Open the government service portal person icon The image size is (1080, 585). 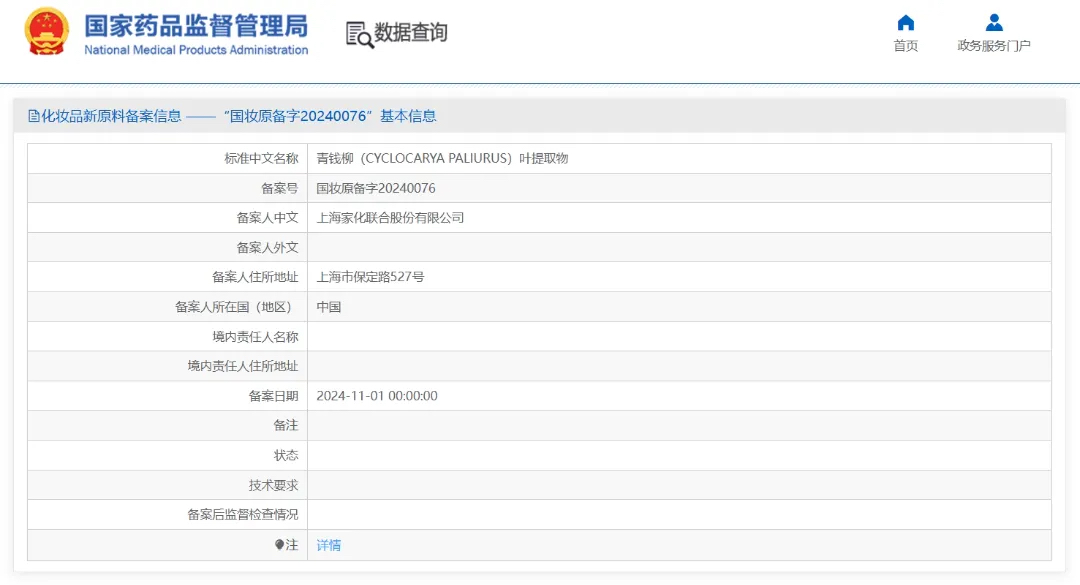(994, 23)
